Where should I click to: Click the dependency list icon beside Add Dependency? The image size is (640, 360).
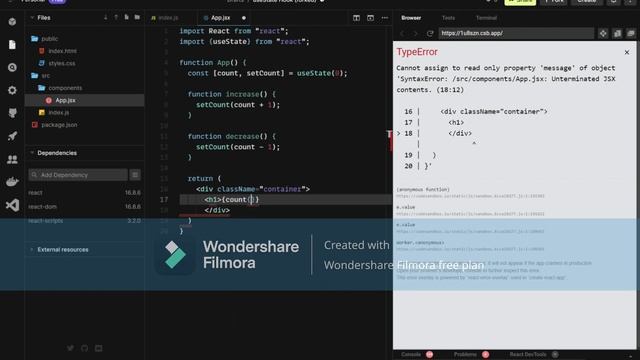pos(135,175)
